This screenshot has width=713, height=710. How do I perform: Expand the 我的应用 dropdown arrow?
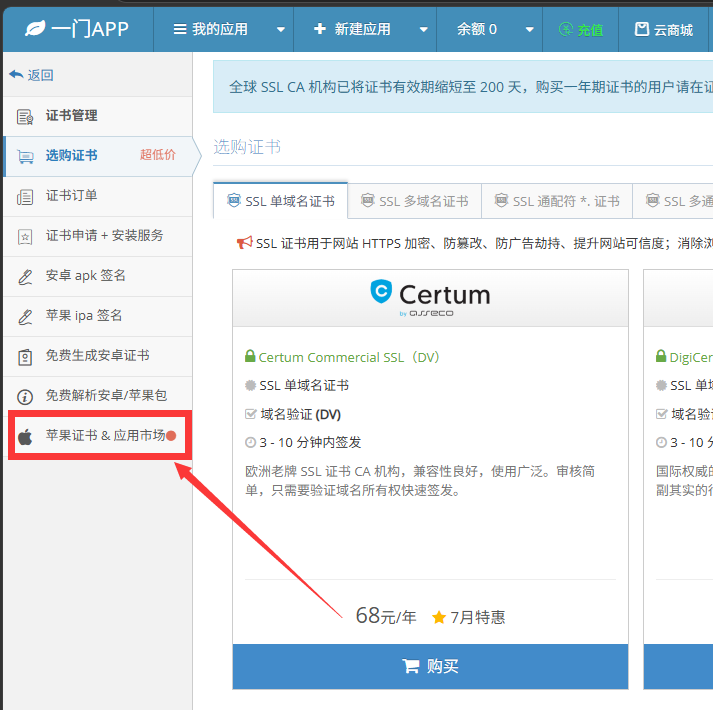(281, 30)
